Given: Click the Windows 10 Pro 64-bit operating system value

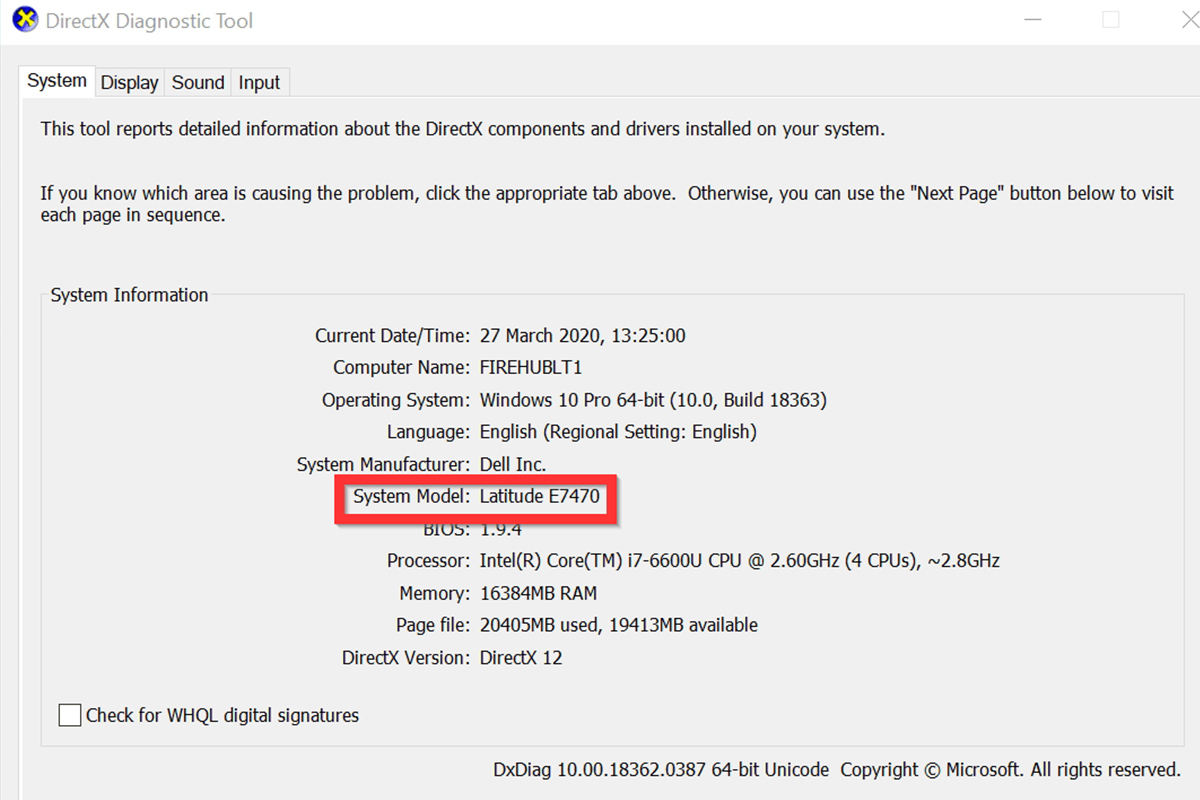Looking at the screenshot, I should (653, 400).
